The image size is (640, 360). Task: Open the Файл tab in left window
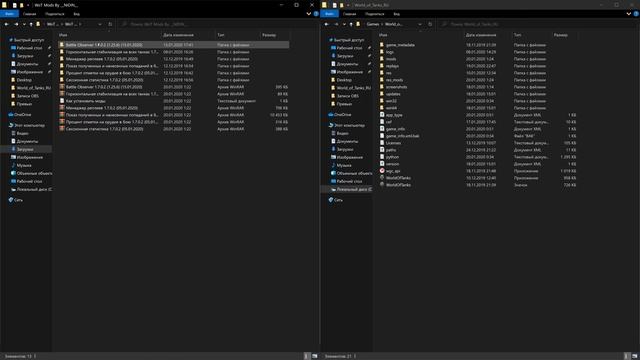point(9,14)
